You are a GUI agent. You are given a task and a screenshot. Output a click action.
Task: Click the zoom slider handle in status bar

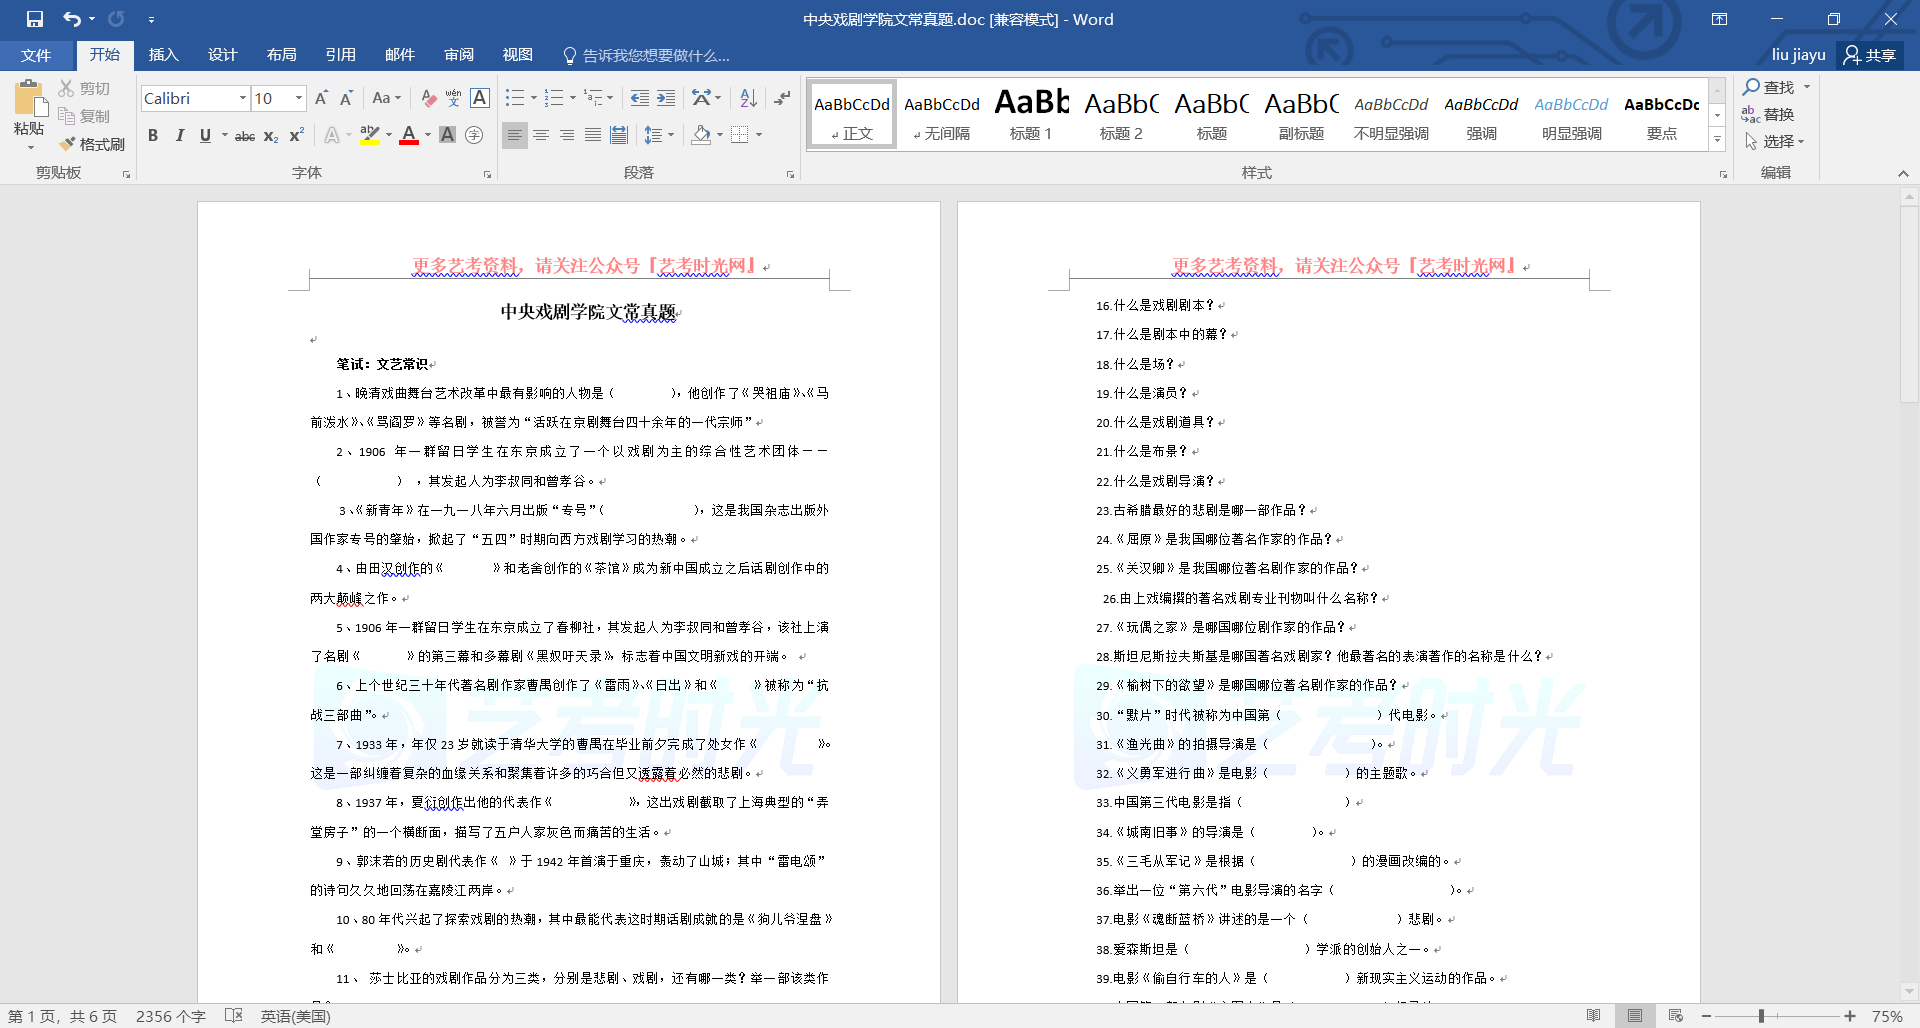tap(1761, 1016)
